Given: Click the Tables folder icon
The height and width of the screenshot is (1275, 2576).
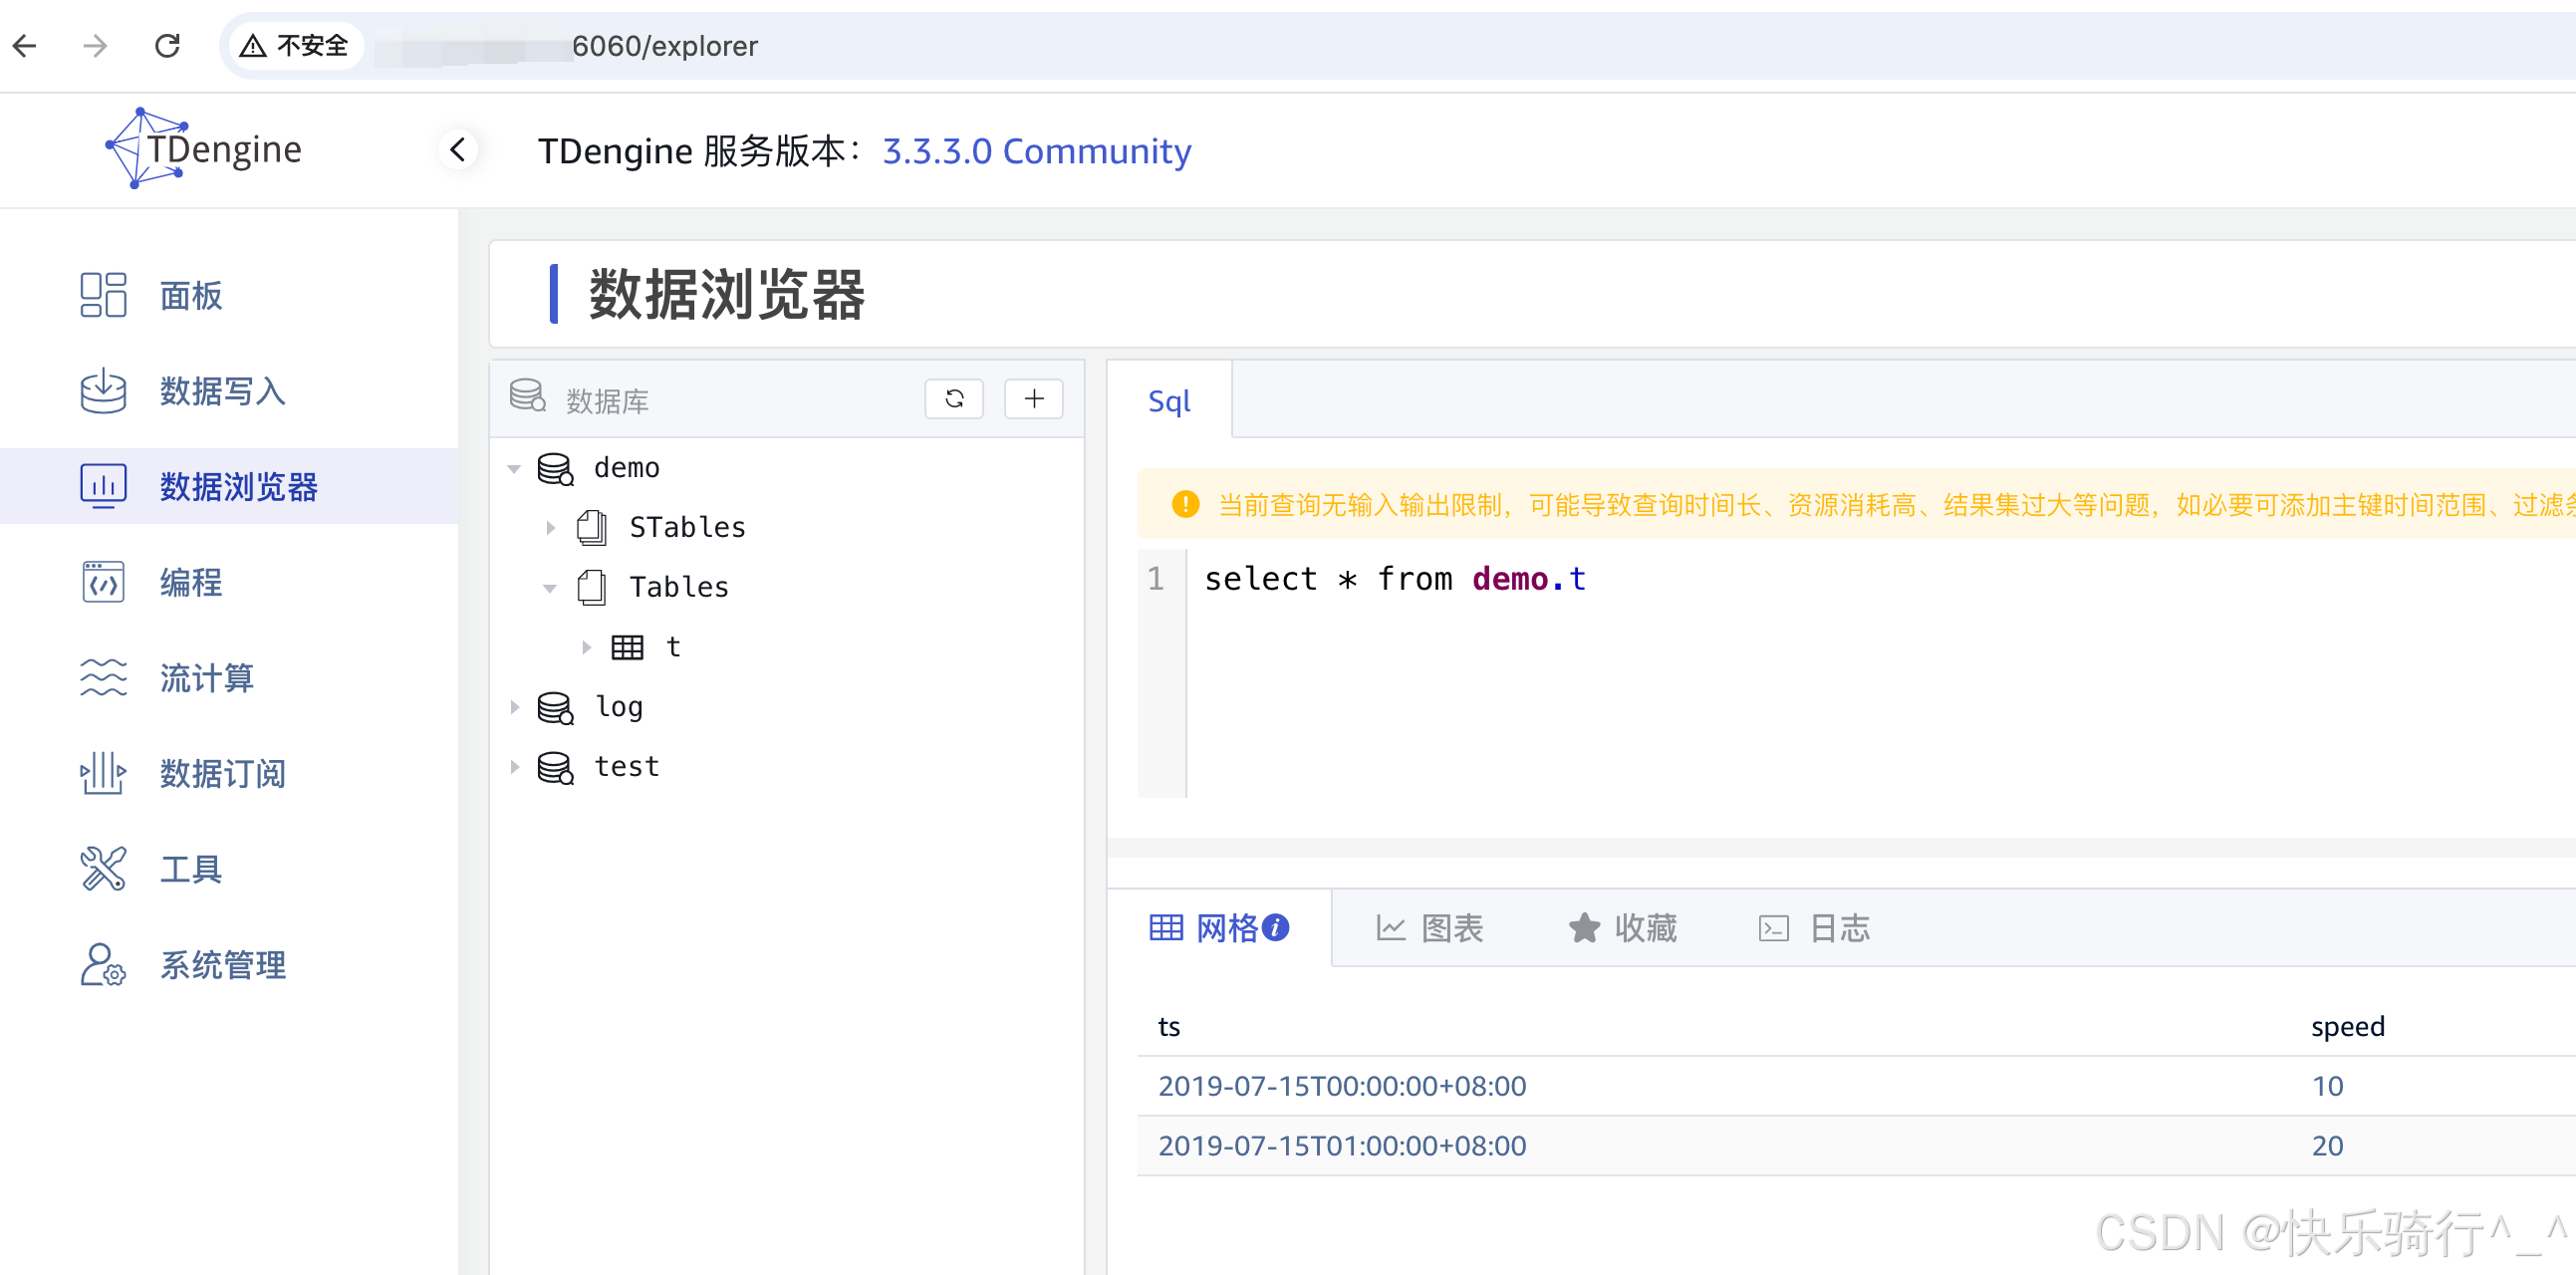Looking at the screenshot, I should tap(592, 587).
